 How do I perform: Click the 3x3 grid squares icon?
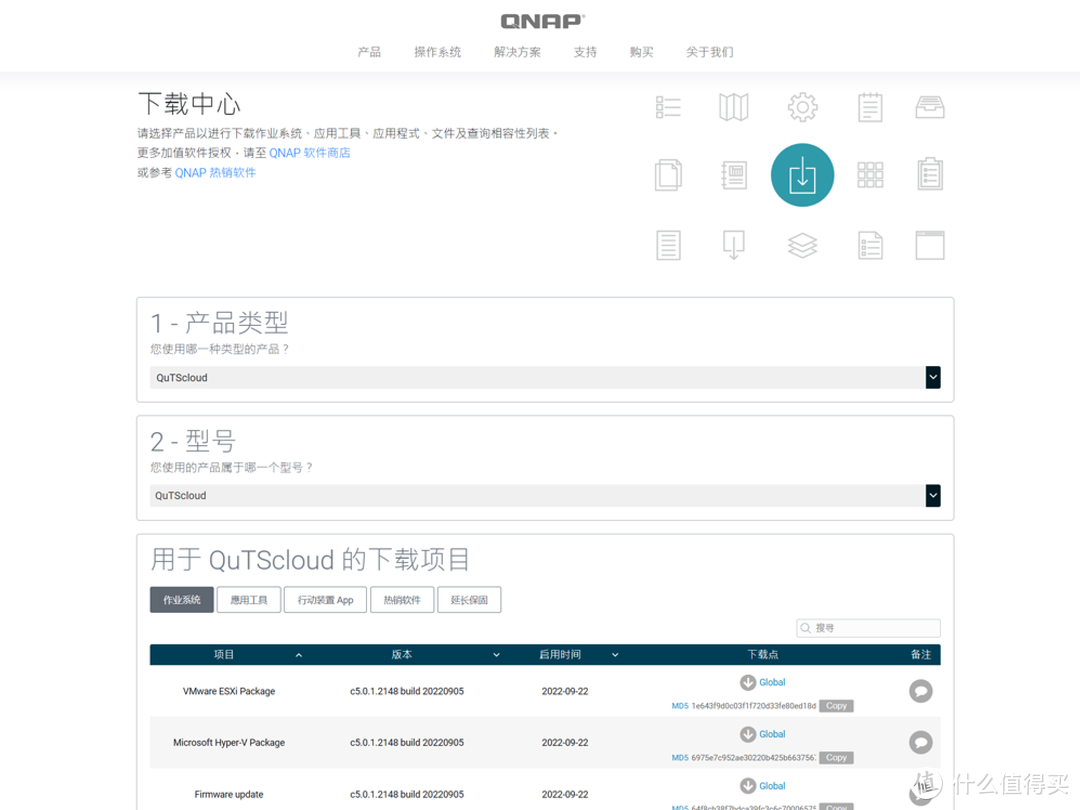(x=870, y=175)
